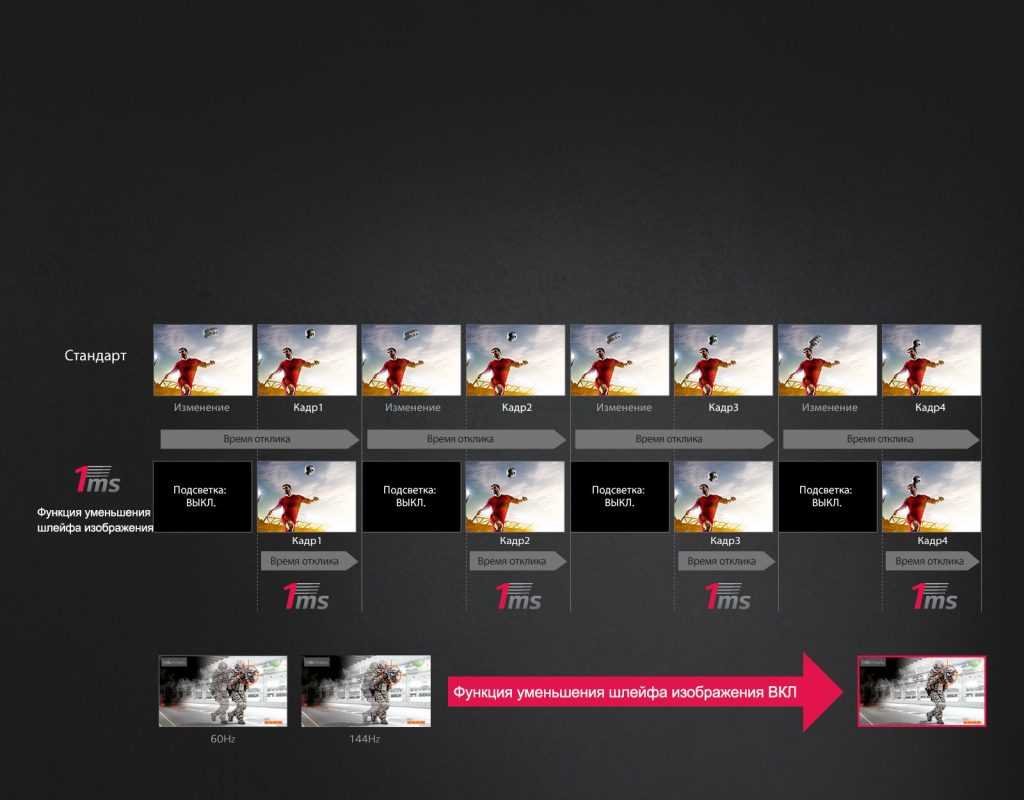Select the Кадр4 soccer image in the Стандарт row

click(x=931, y=360)
